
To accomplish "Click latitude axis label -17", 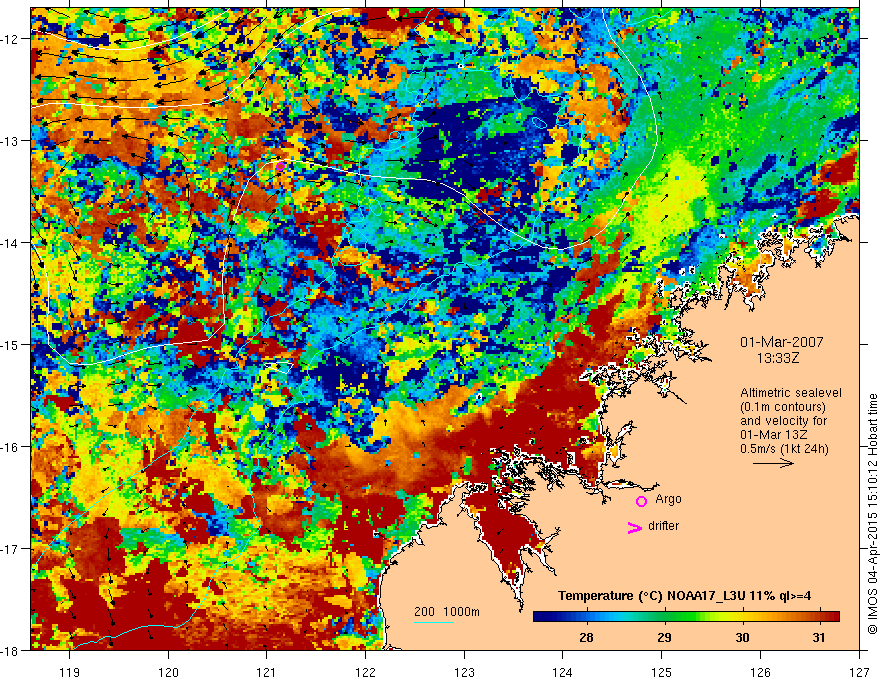I will [11, 549].
